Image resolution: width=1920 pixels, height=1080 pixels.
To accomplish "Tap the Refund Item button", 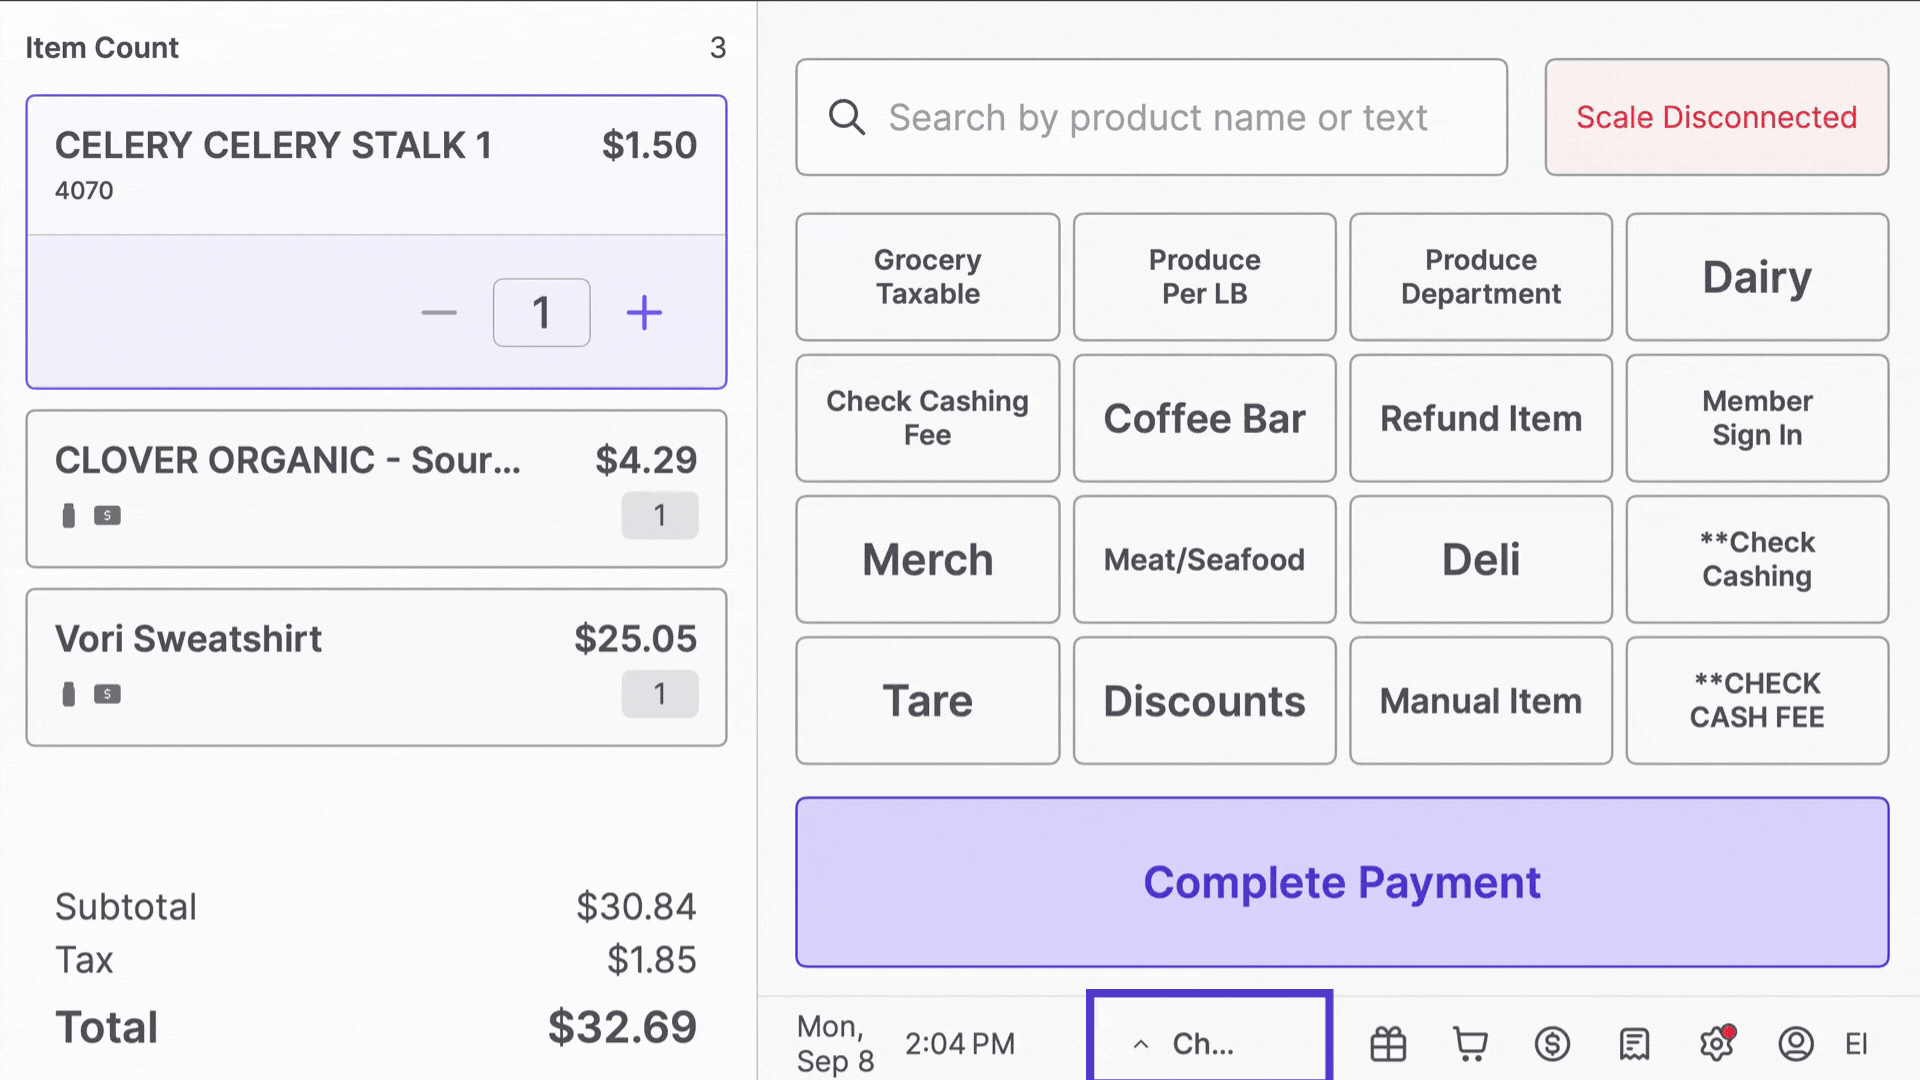I will click(x=1480, y=418).
